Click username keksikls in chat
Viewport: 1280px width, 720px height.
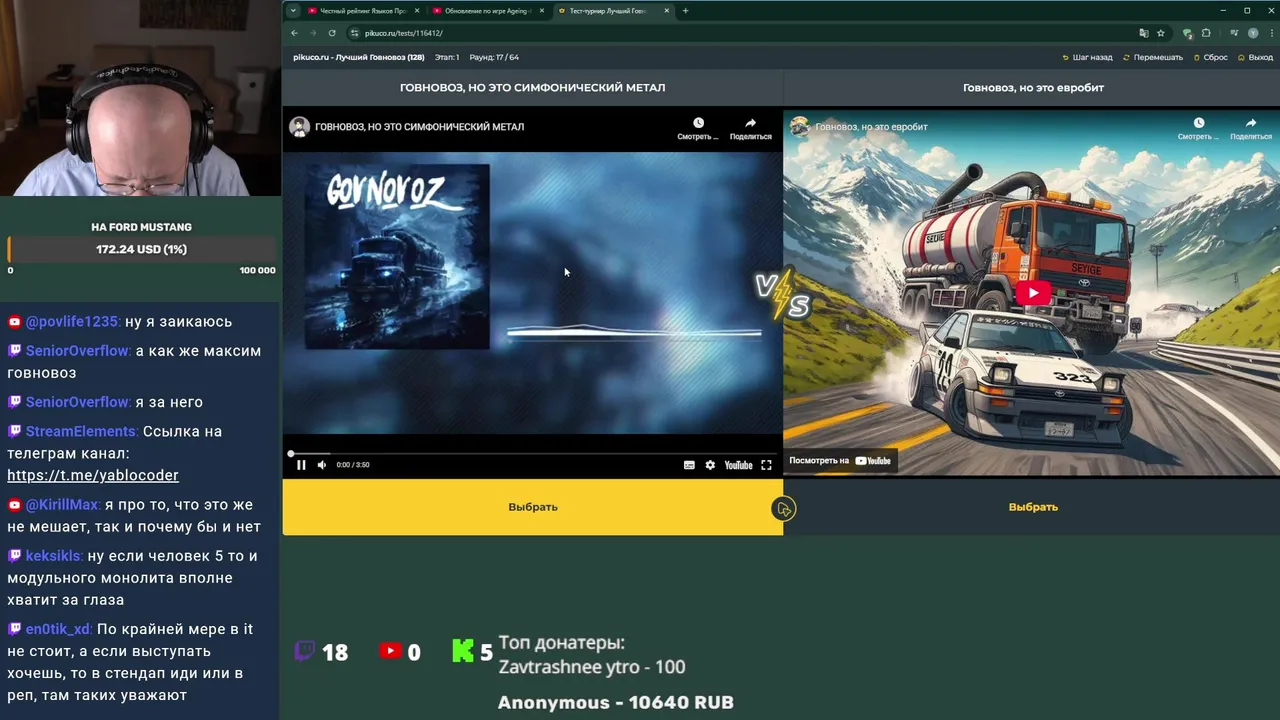[x=54, y=555]
